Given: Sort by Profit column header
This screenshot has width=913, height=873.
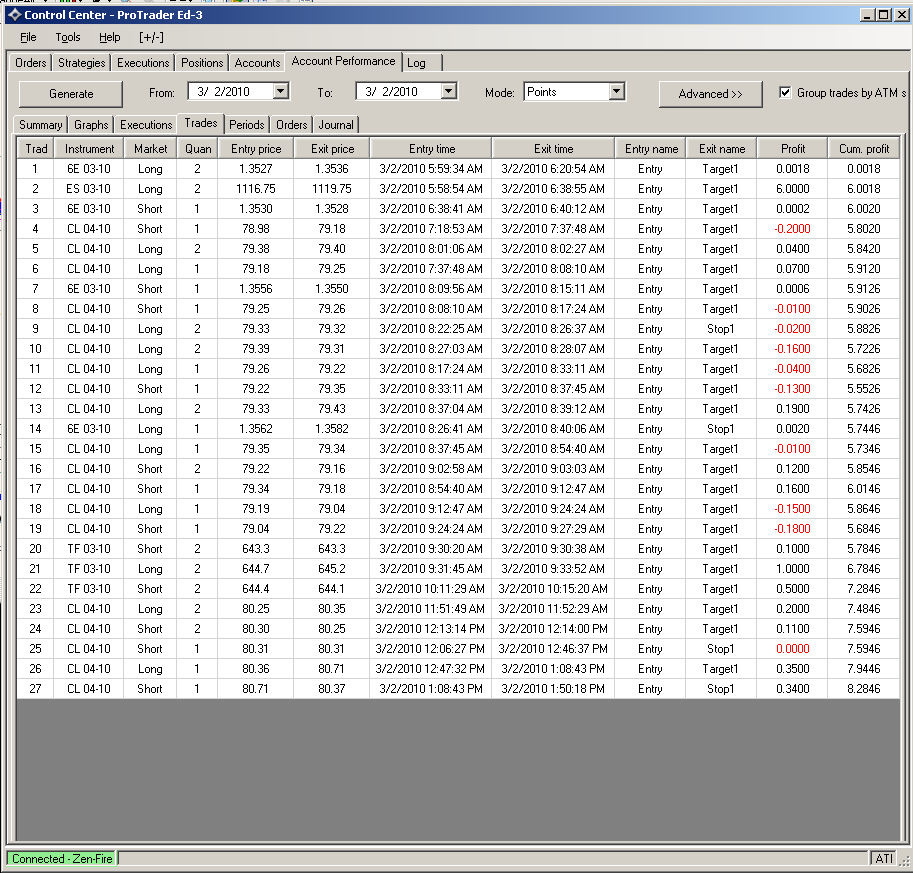Looking at the screenshot, I should tap(792, 149).
